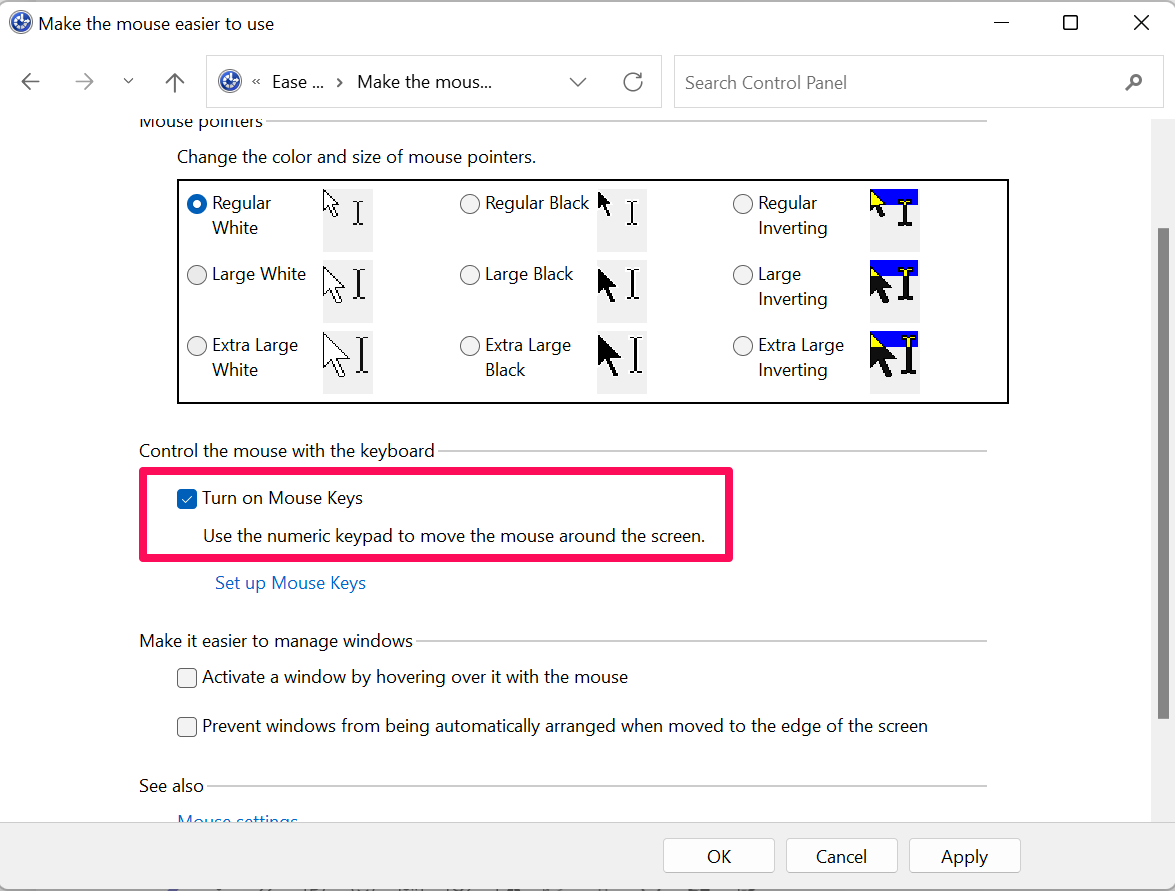The width and height of the screenshot is (1175, 891).
Task: Choose Extra Large White pointer radio button
Action: tap(198, 346)
